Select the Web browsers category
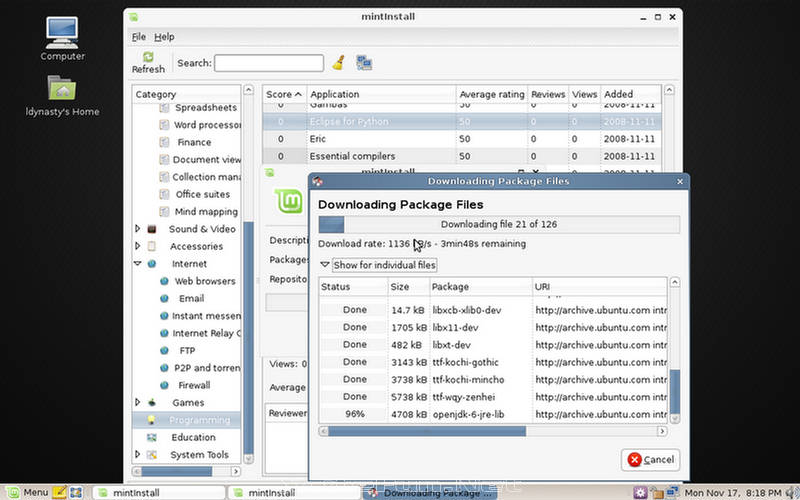Viewport: 800px width, 500px height. (x=205, y=281)
